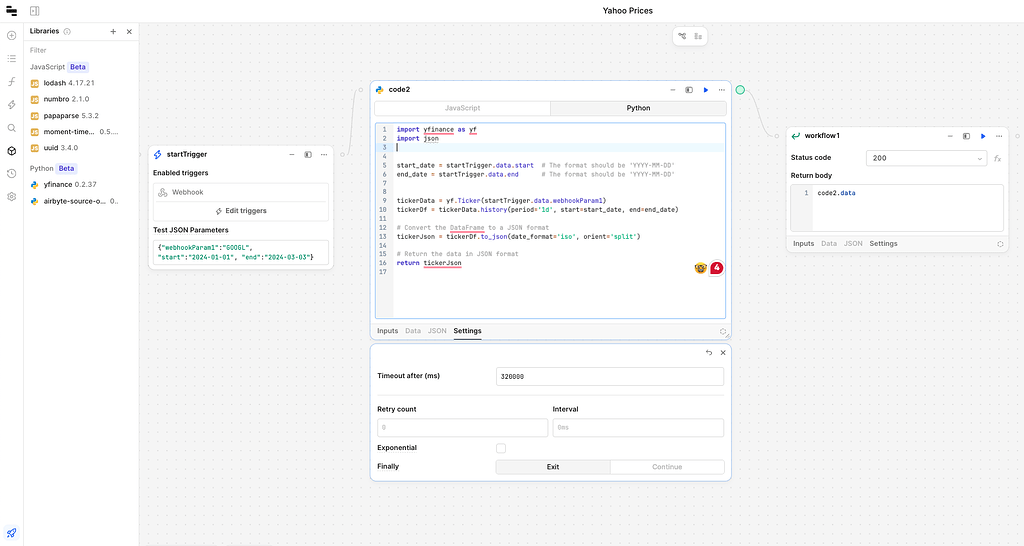Click the auto-layout canvas icon
Viewport: 1024px width, 546px height.
coord(682,37)
